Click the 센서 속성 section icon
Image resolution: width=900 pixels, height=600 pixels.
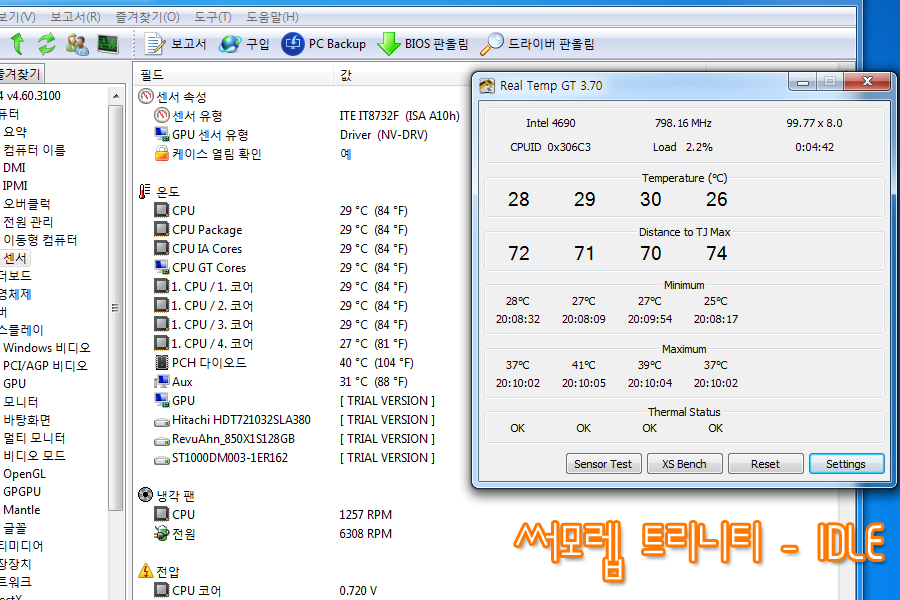[146, 96]
